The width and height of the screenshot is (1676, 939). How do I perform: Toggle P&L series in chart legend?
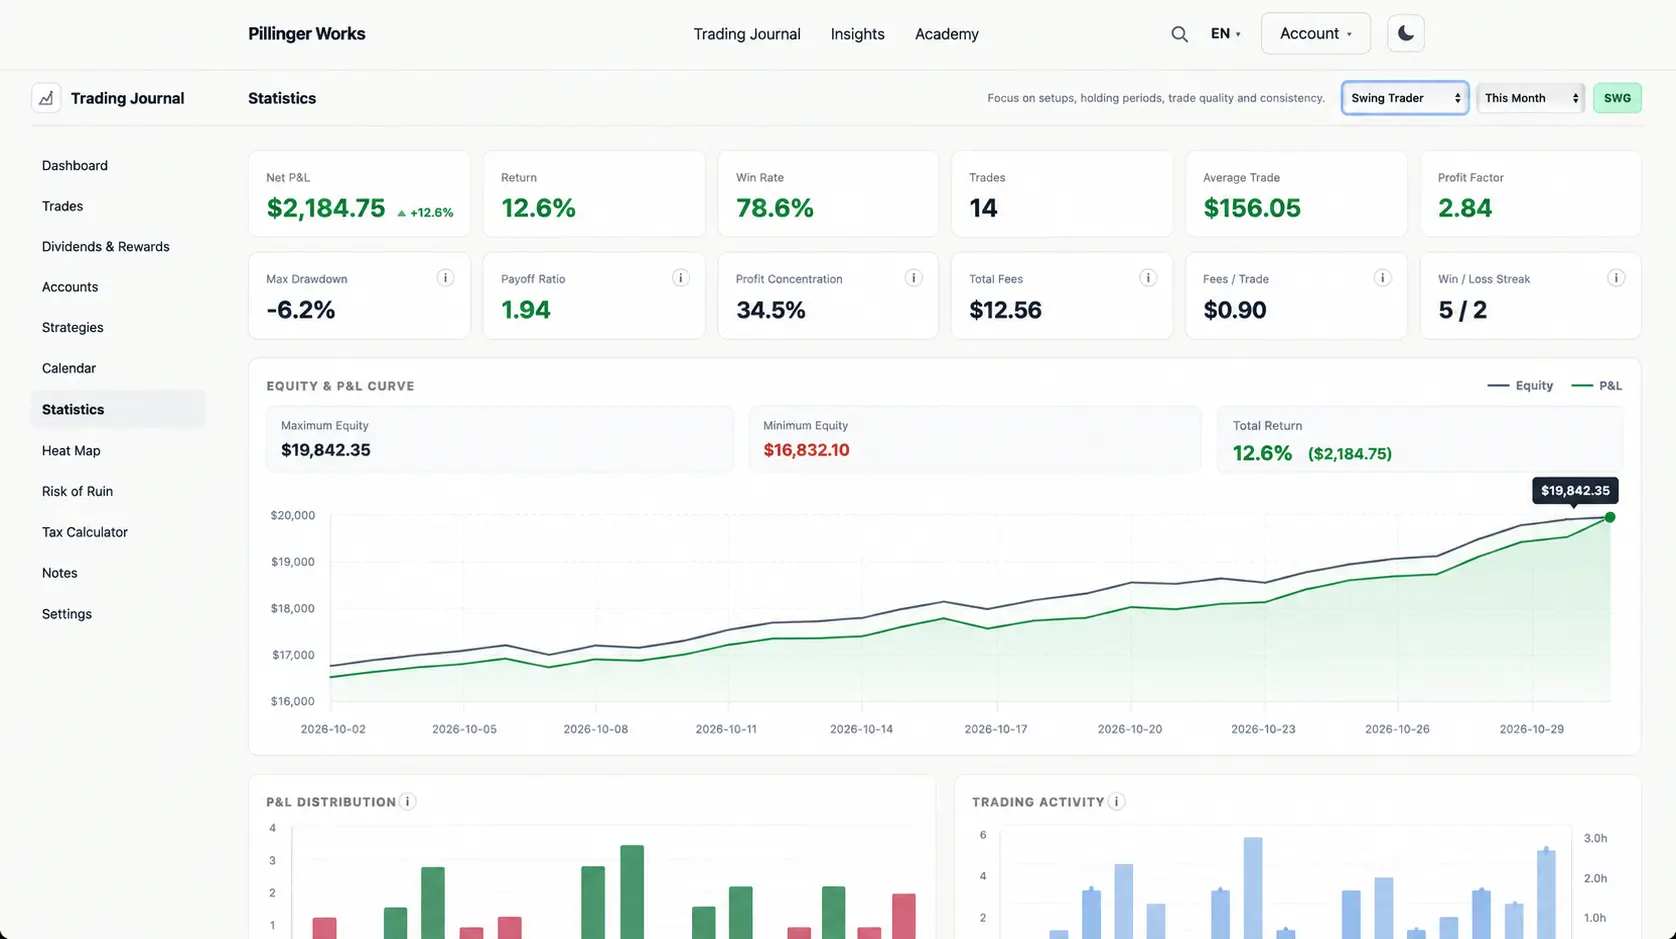(1597, 385)
